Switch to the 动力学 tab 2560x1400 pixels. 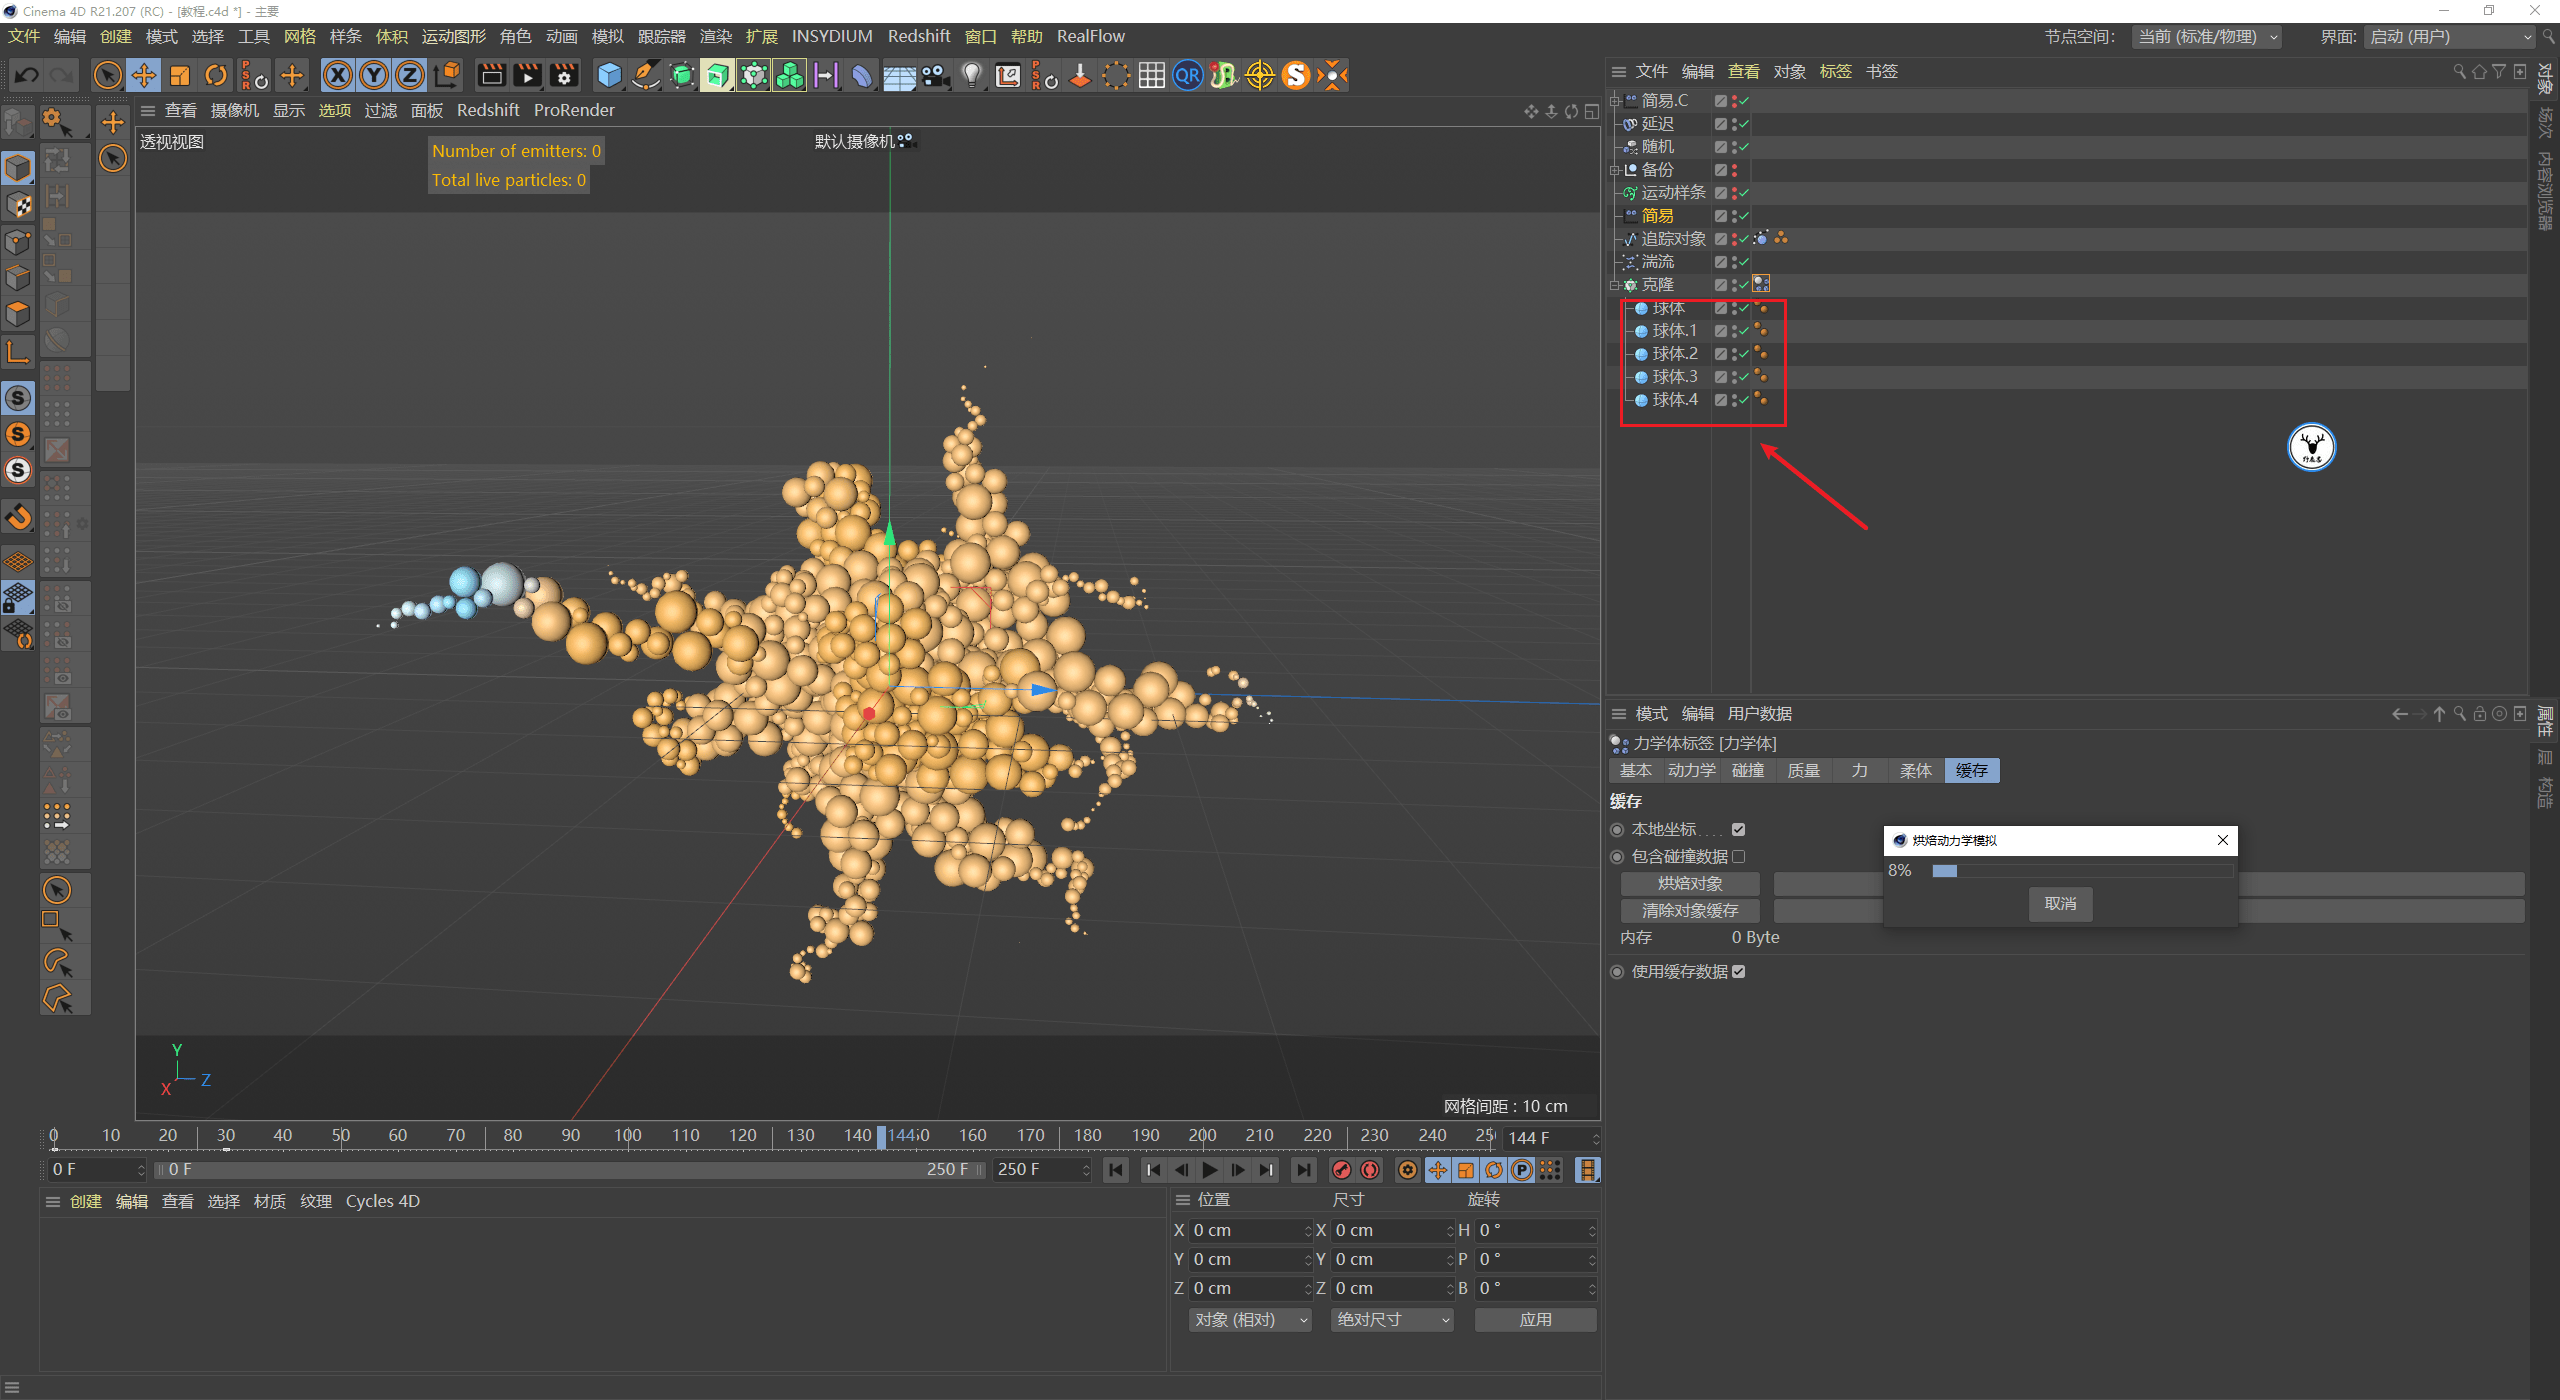[1691, 770]
